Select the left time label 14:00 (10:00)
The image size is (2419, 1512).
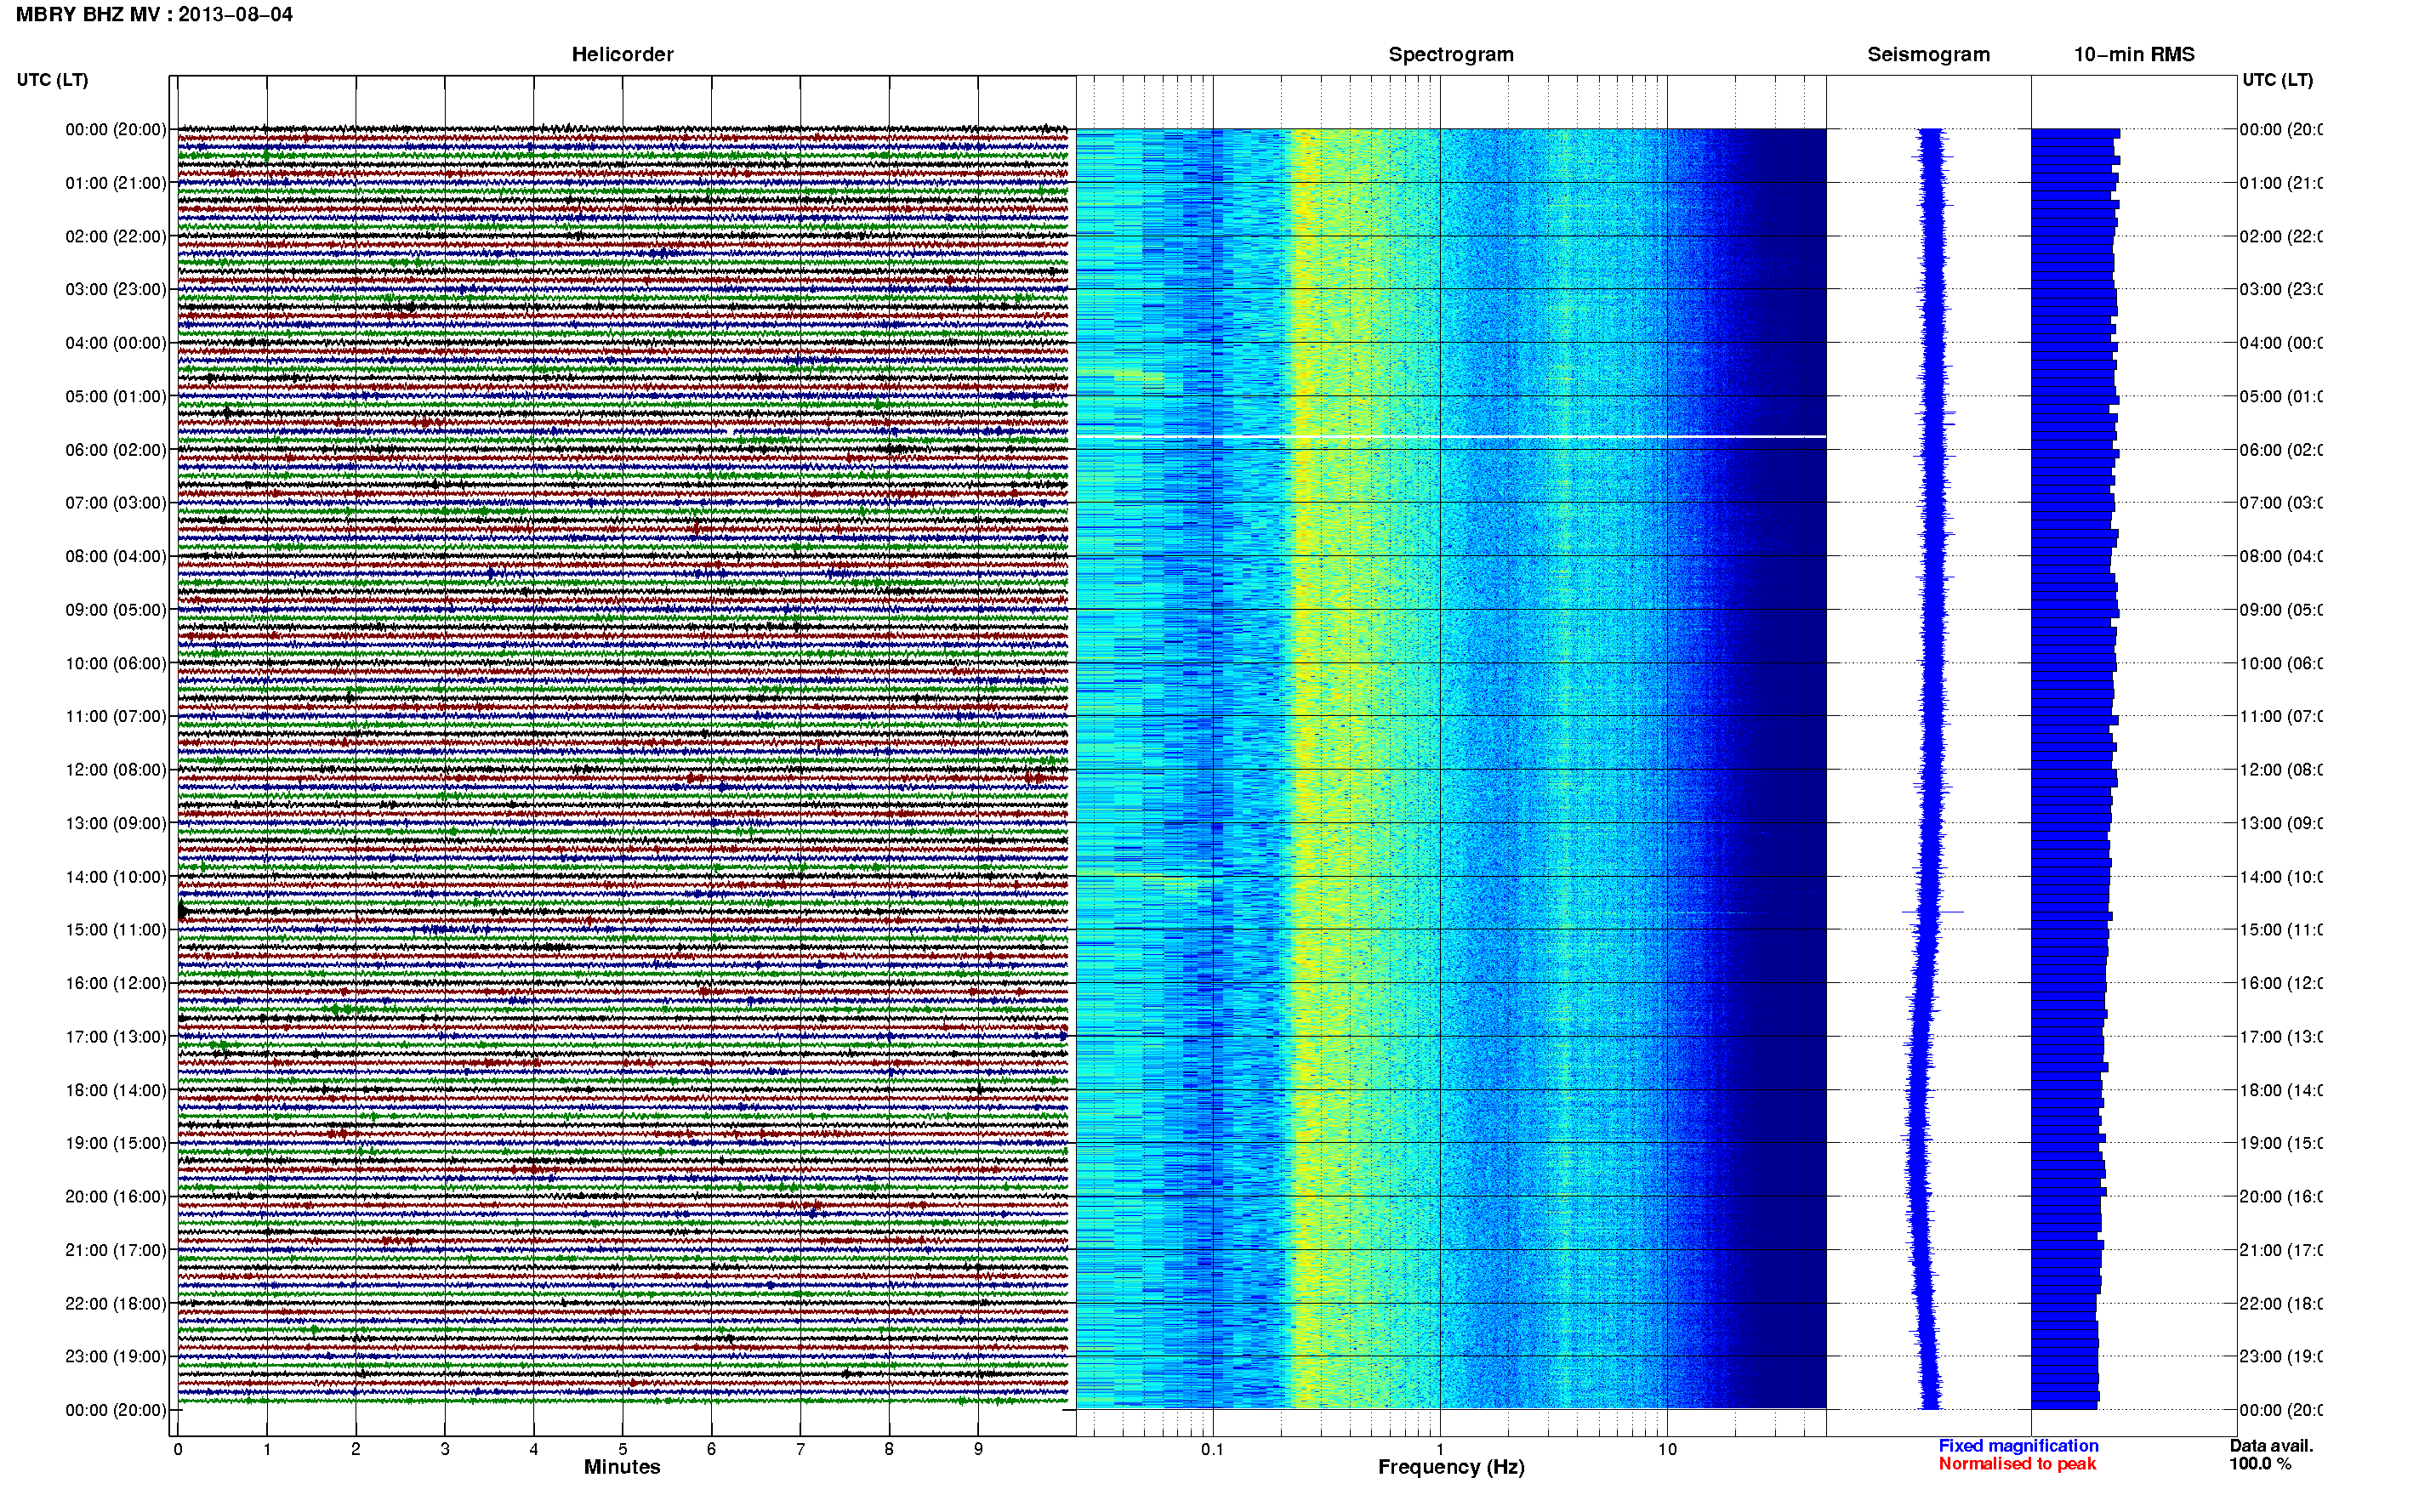pos(116,877)
